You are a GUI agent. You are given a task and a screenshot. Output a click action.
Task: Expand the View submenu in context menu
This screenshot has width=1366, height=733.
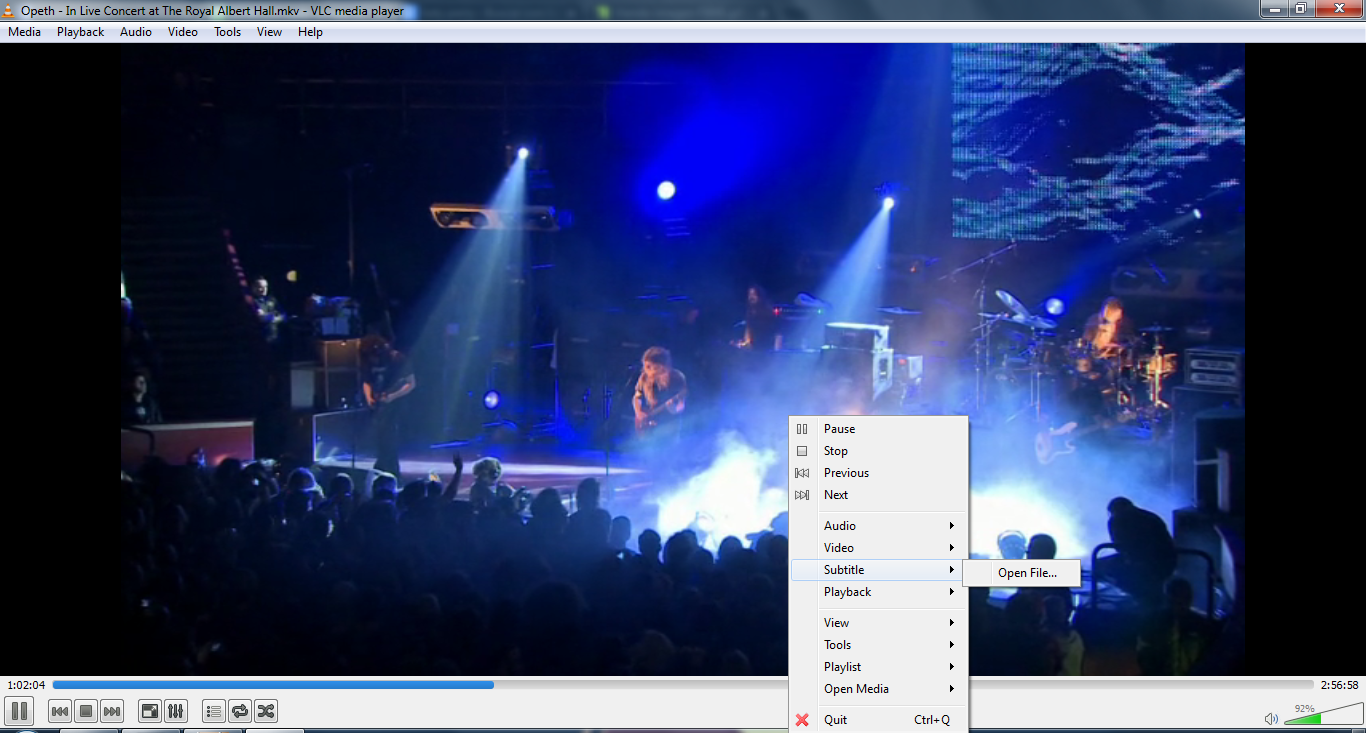pyautogui.click(x=879, y=623)
